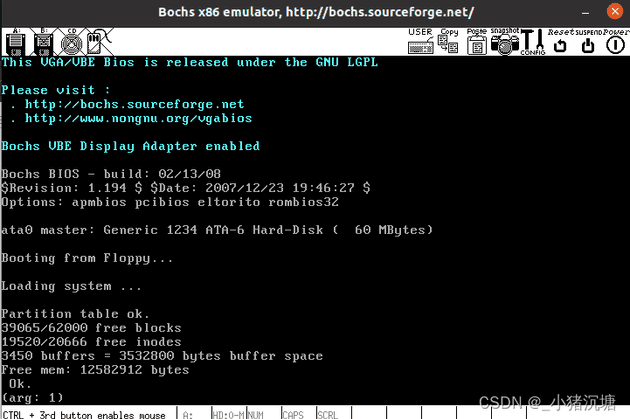This screenshot has height=419, width=630.
Task: Click 'This VGA/VBE Bios is released' line
Action: 190,62
